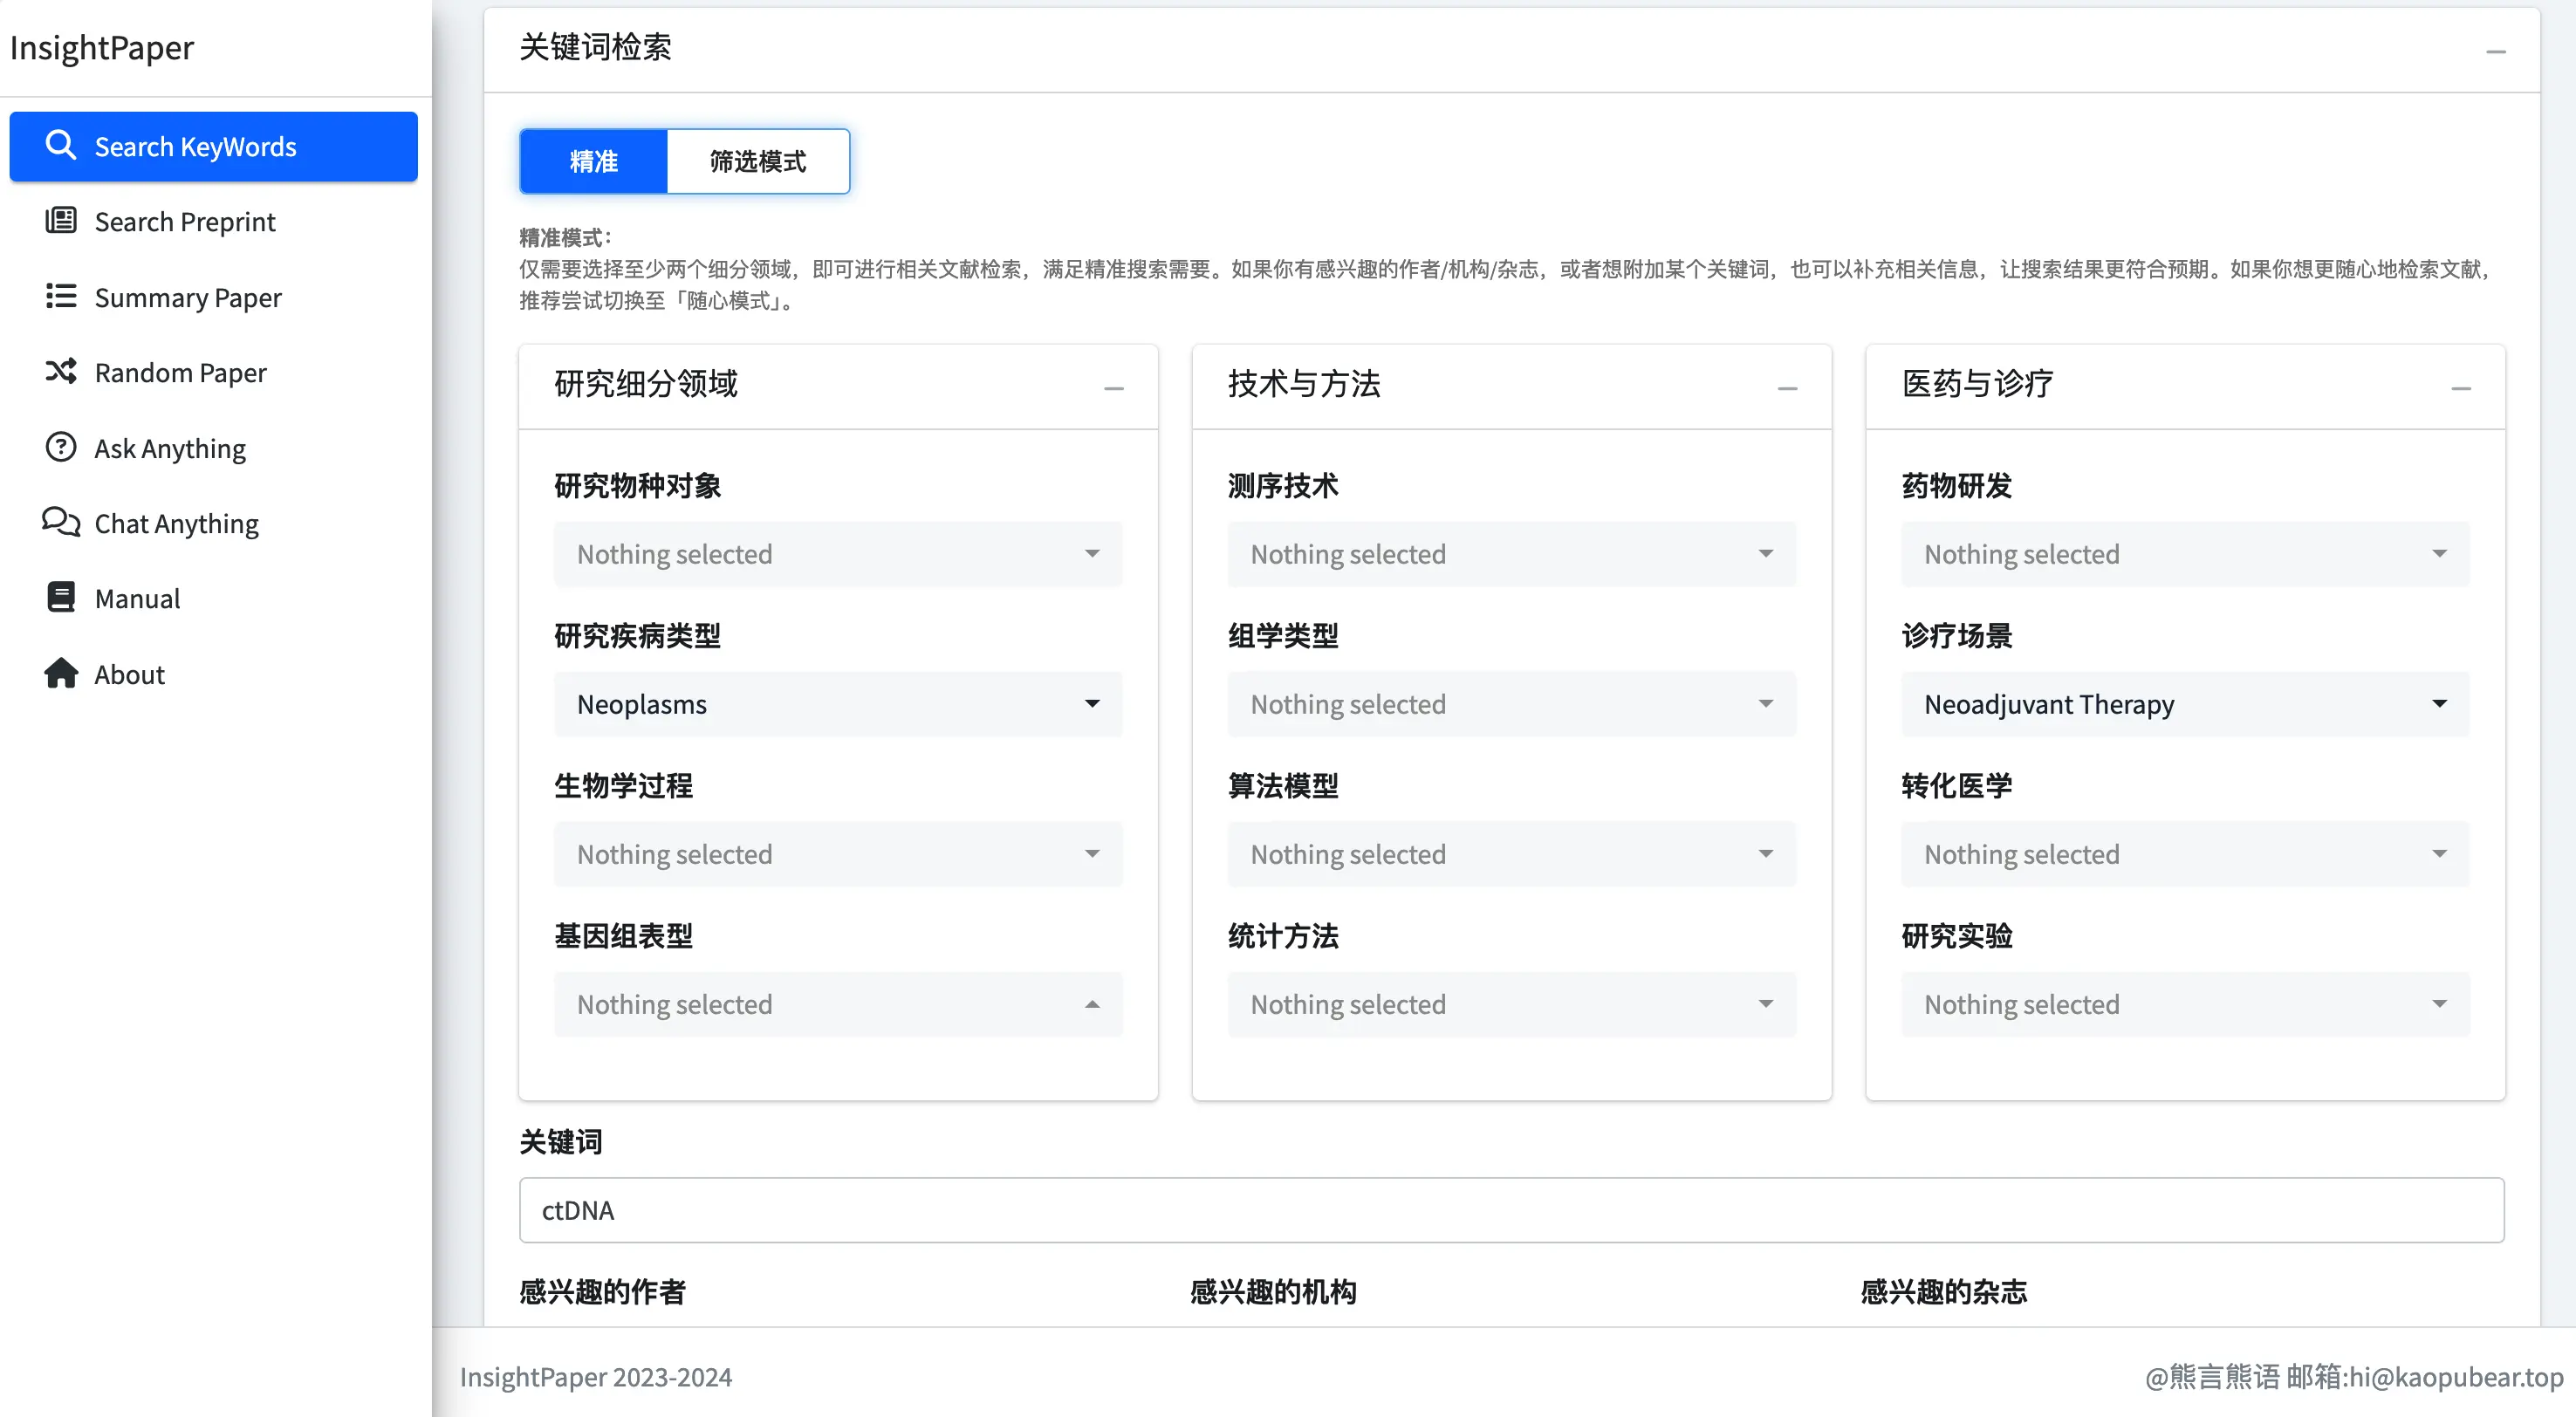The image size is (2576, 1417).
Task: Click the list icon beside Summary Paper
Action: tap(61, 296)
